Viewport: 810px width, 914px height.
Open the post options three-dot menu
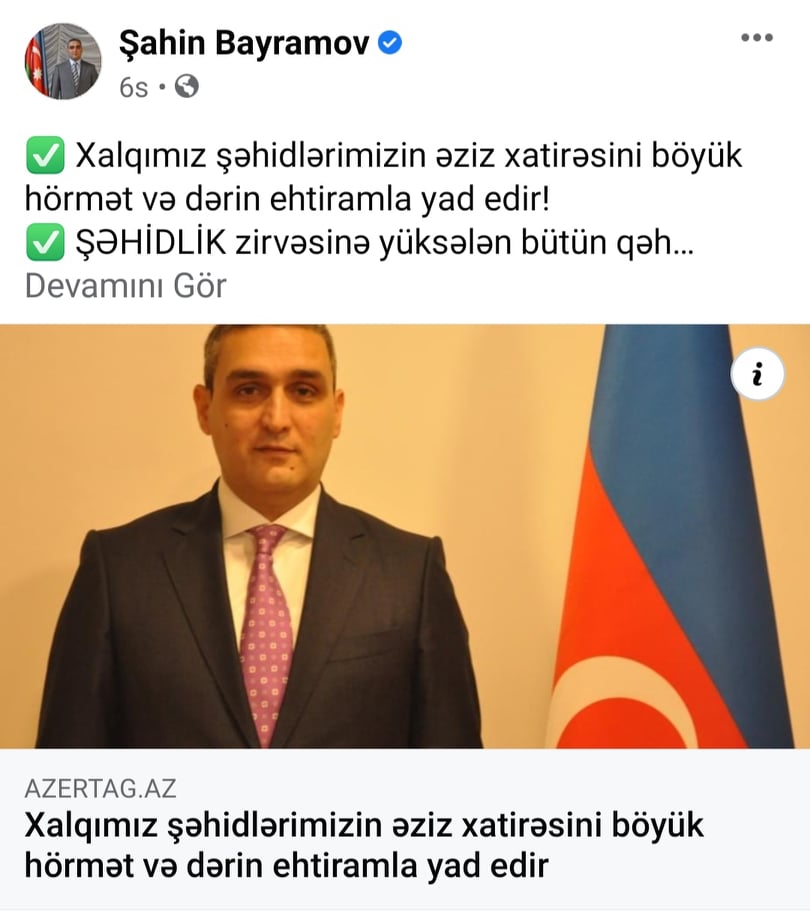pos(756,38)
